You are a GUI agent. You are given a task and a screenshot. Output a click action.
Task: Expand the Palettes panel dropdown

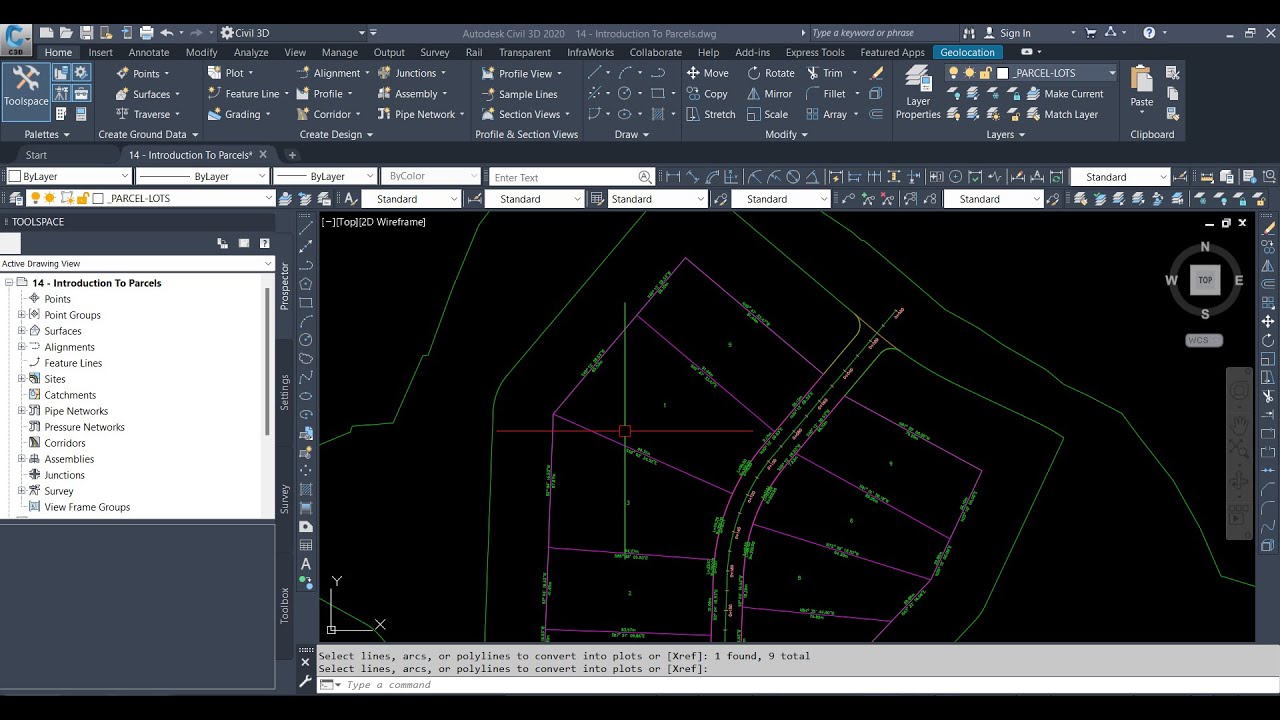(47, 134)
